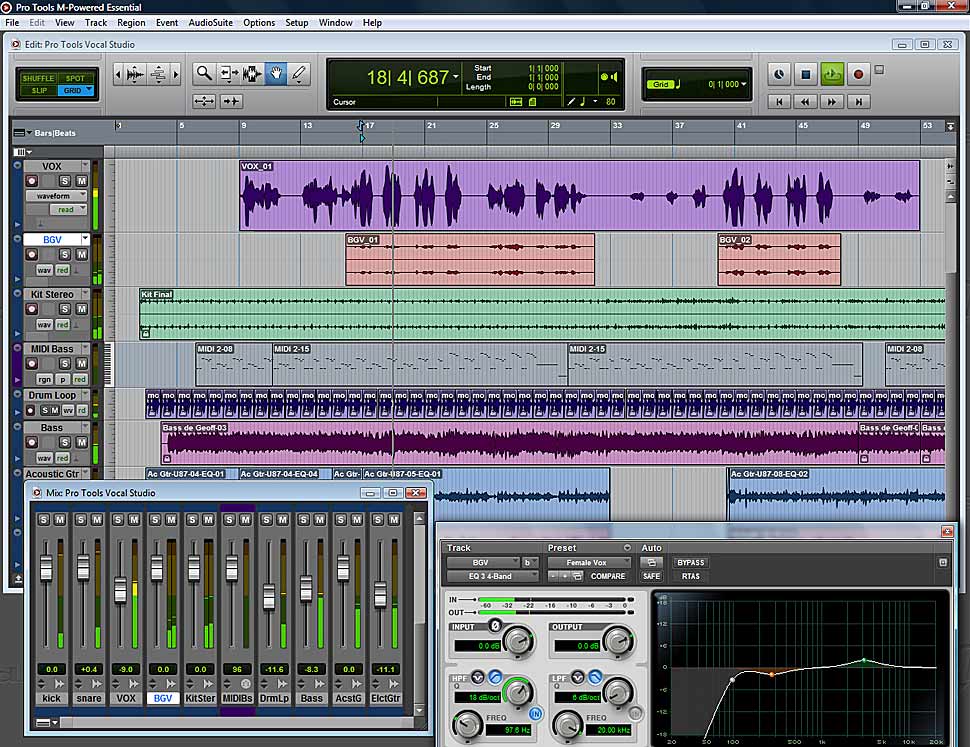Viewport: 970px width, 747px height.
Task: Click the online sync clock button
Action: pos(779,74)
